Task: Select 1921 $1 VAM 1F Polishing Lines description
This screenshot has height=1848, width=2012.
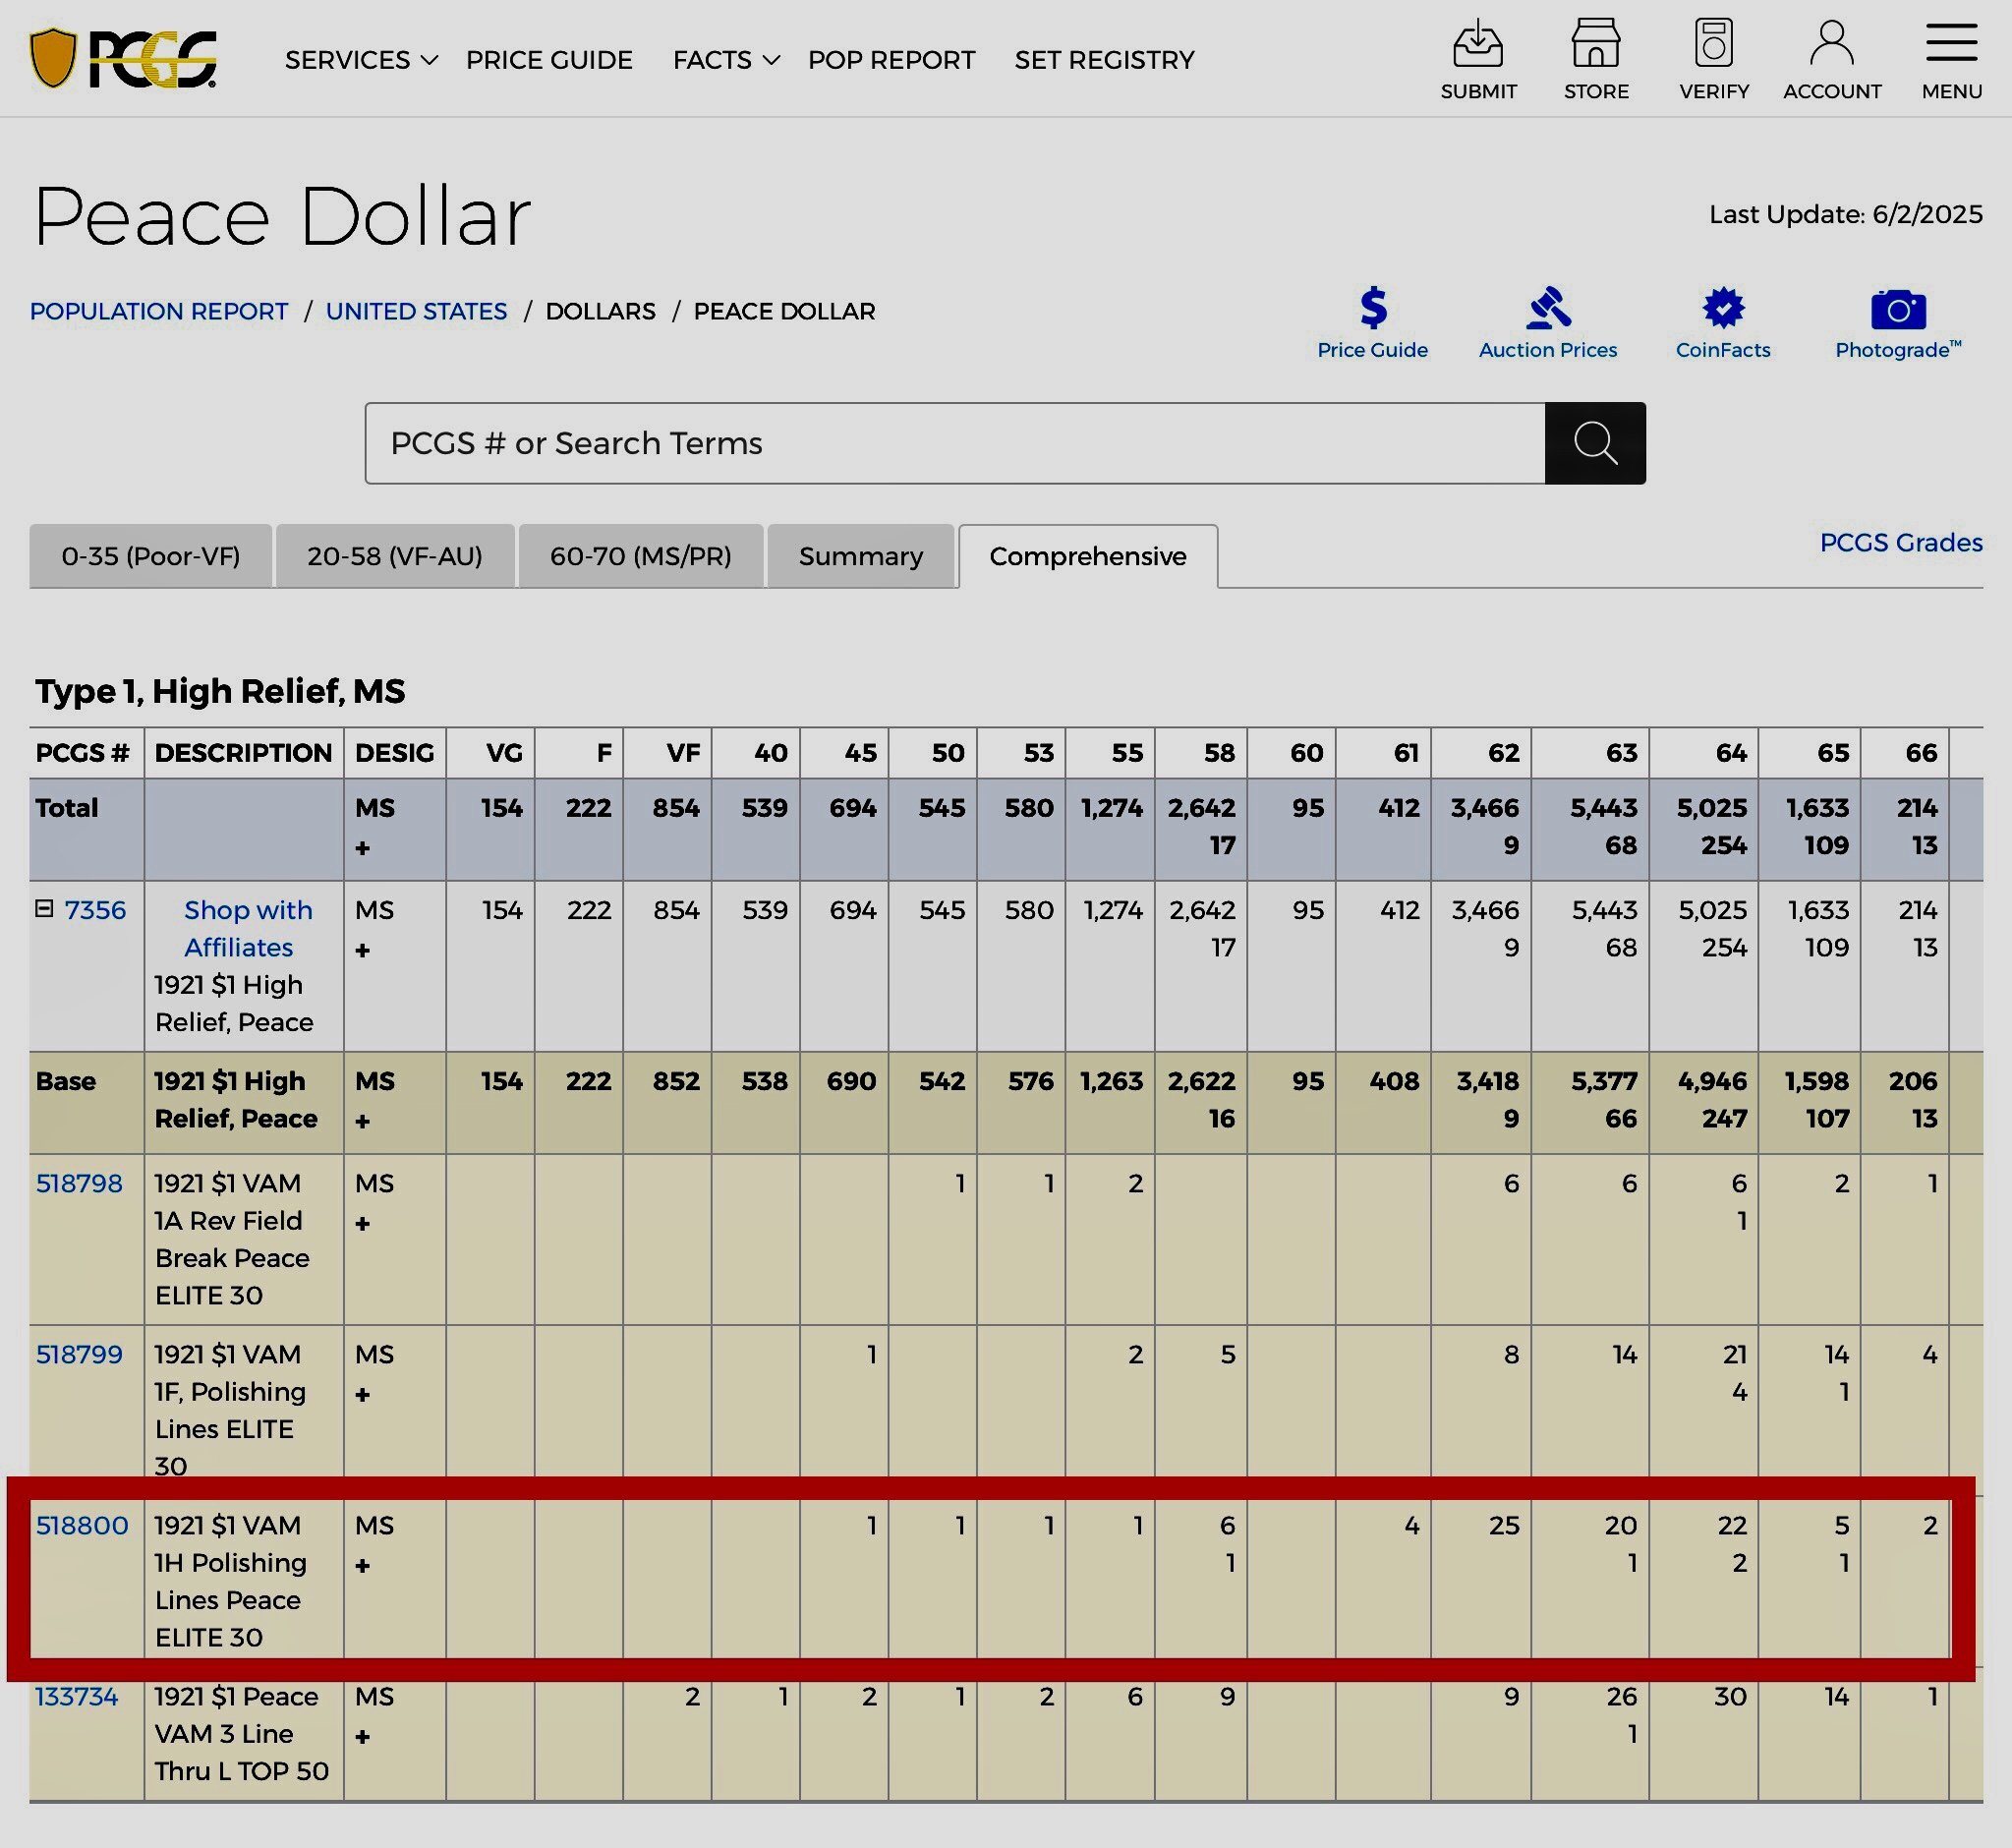Action: 230,1410
